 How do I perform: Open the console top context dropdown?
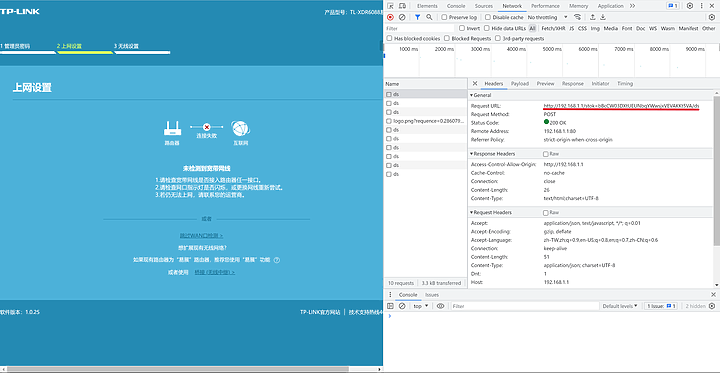pyautogui.click(x=421, y=306)
